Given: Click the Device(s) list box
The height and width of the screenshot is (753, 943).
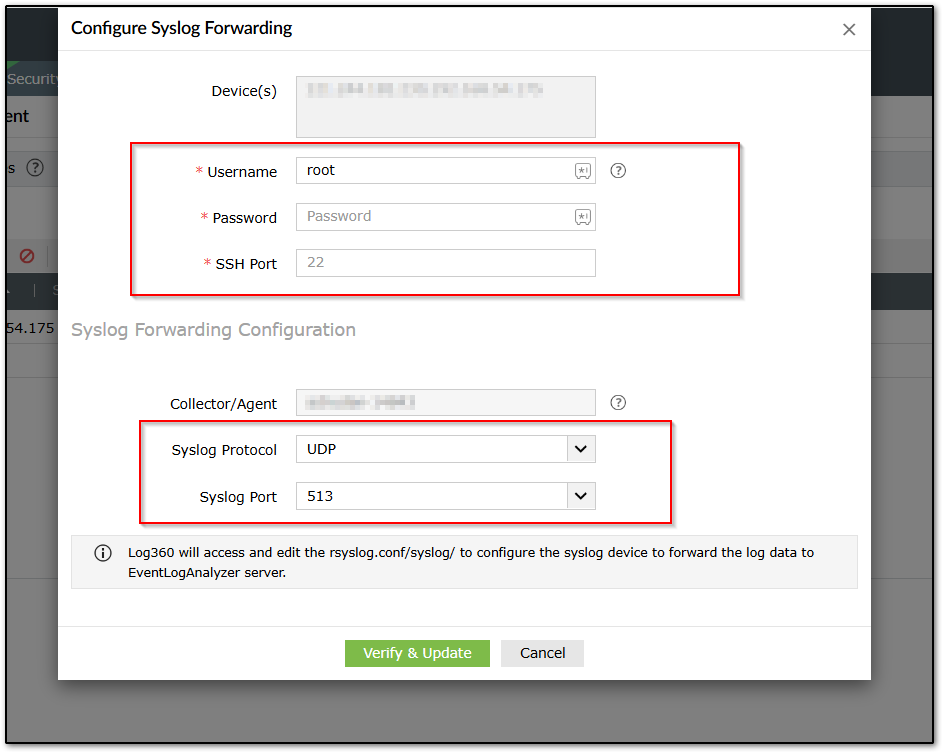Looking at the screenshot, I should pos(445,106).
